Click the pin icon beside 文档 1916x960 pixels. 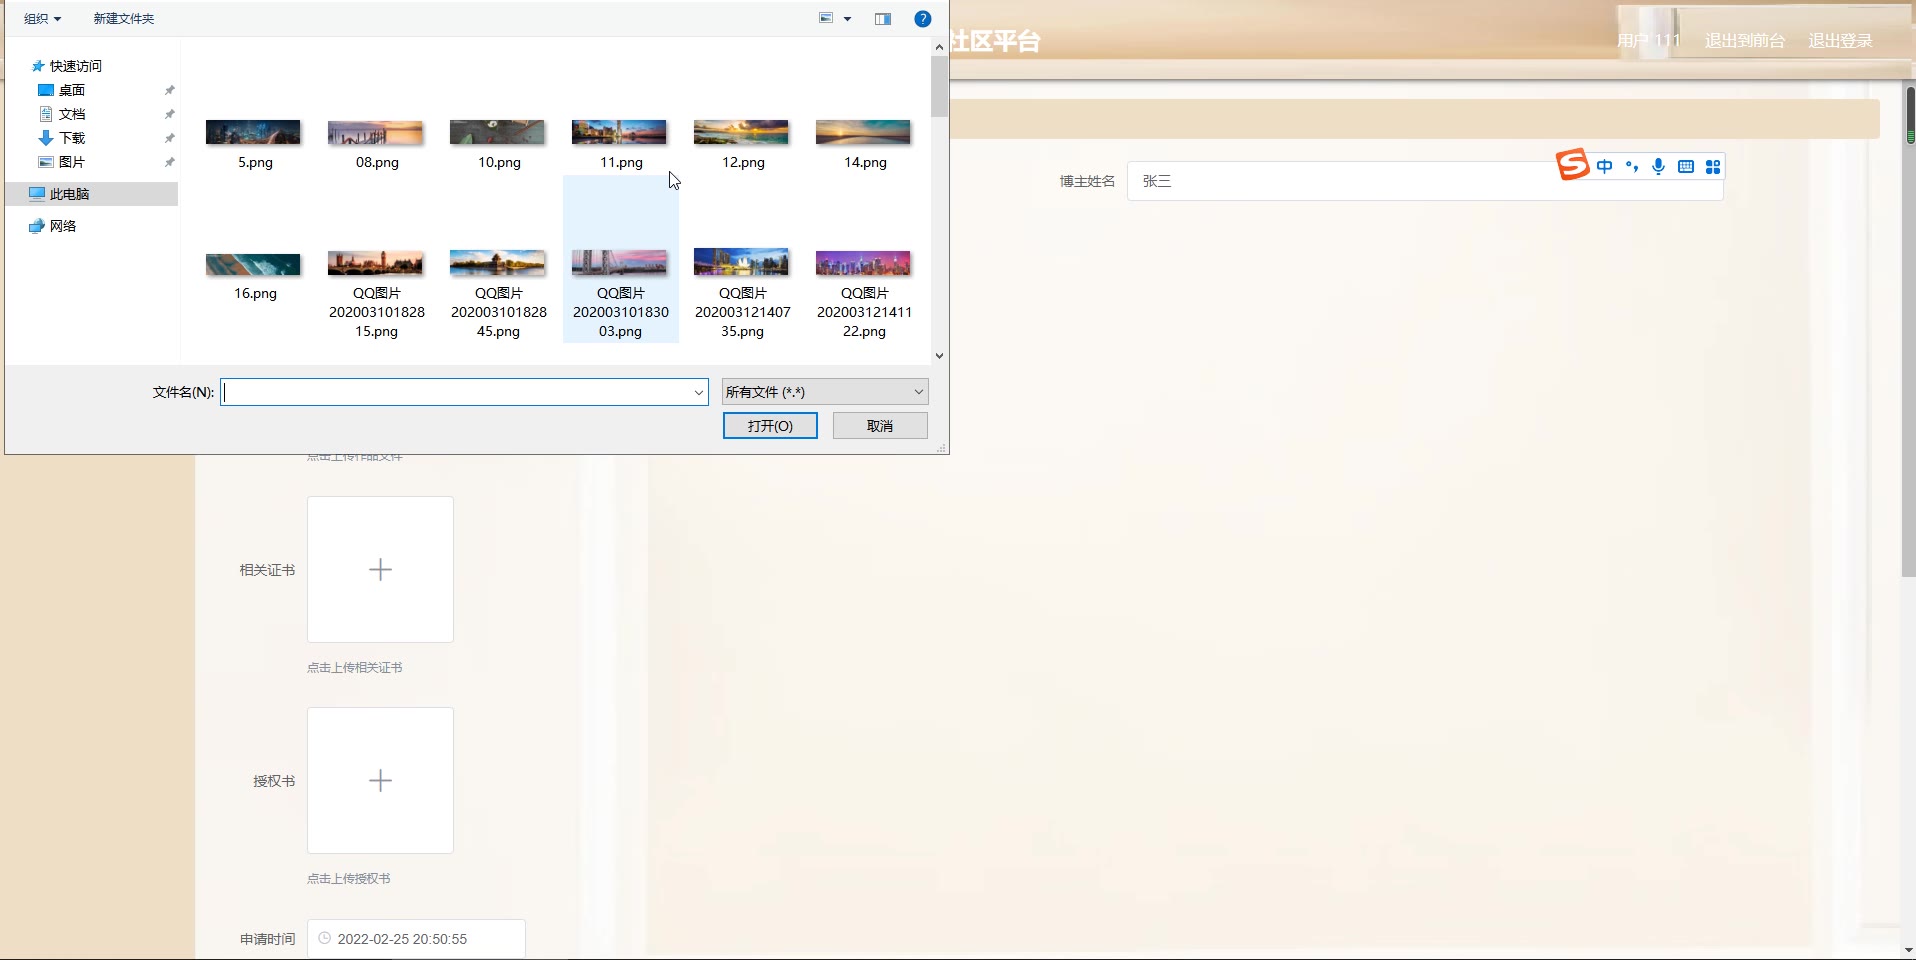[170, 114]
